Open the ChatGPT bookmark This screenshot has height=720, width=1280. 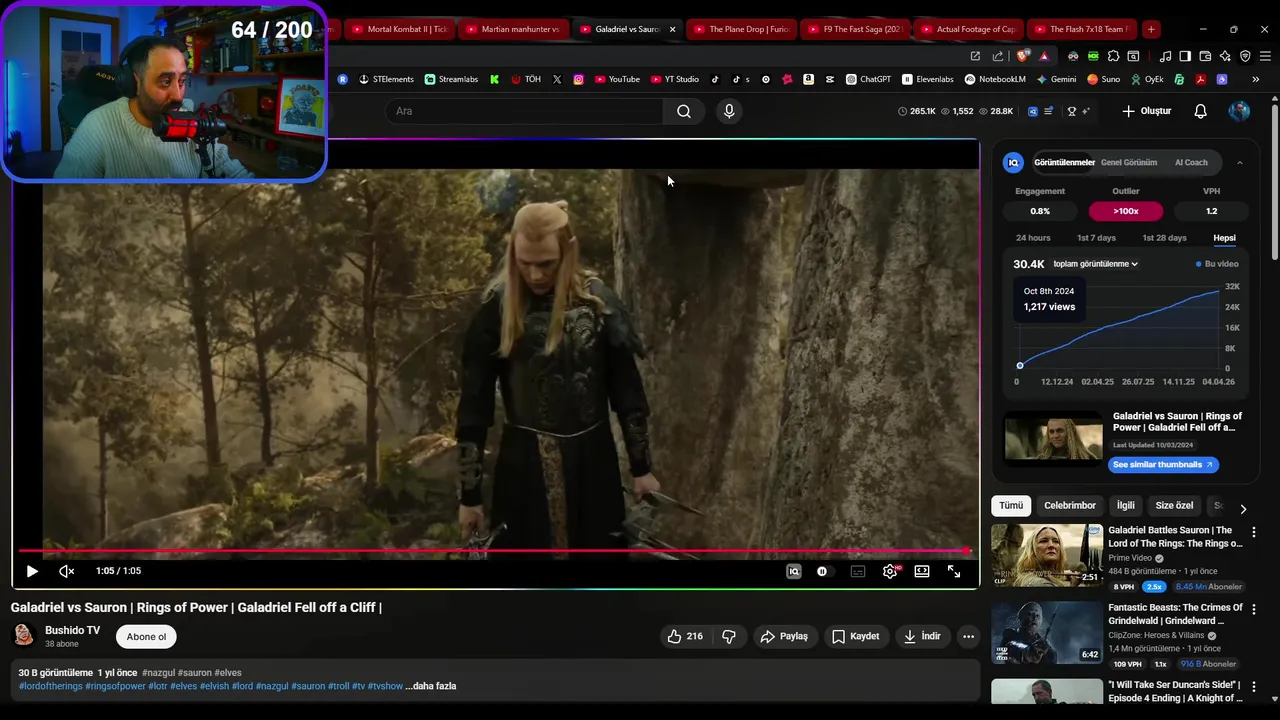[868, 79]
